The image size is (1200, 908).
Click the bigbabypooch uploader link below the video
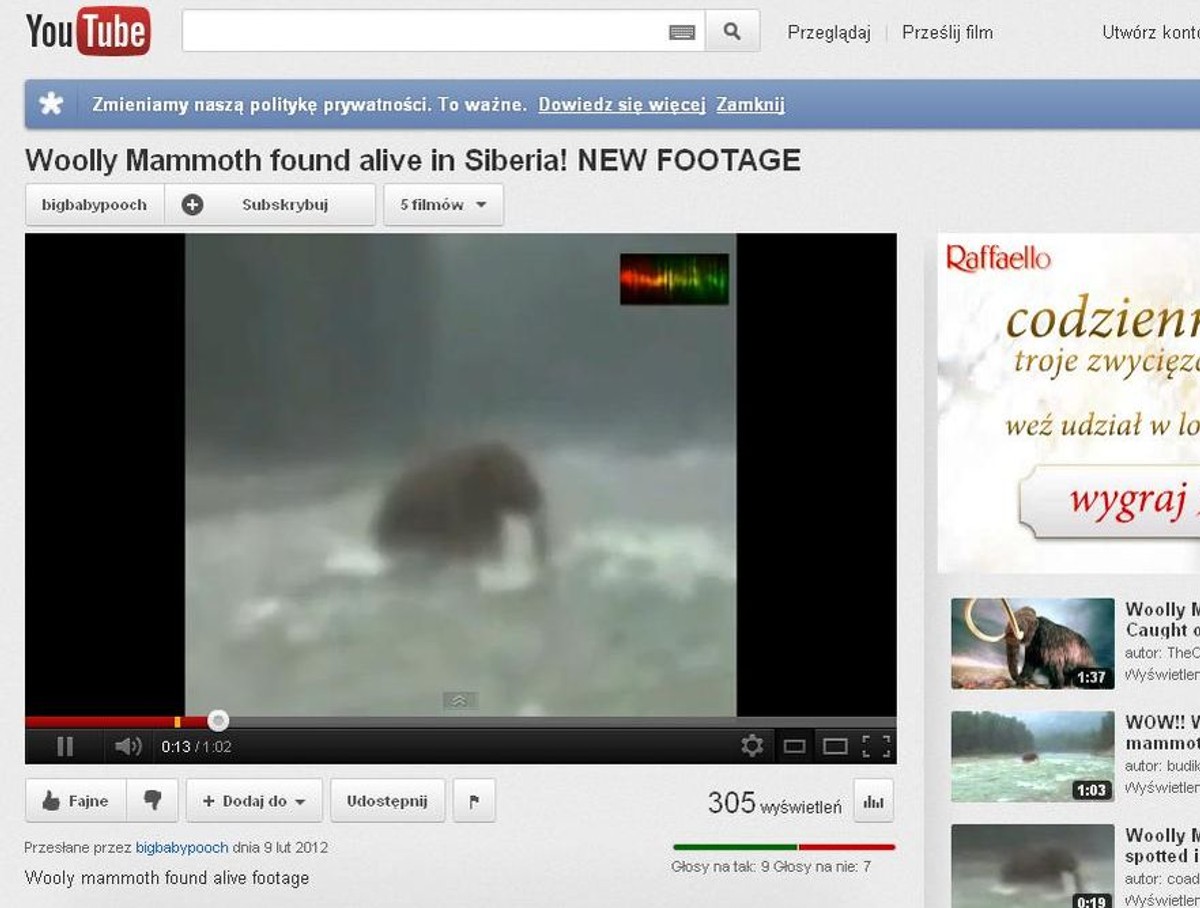182,847
